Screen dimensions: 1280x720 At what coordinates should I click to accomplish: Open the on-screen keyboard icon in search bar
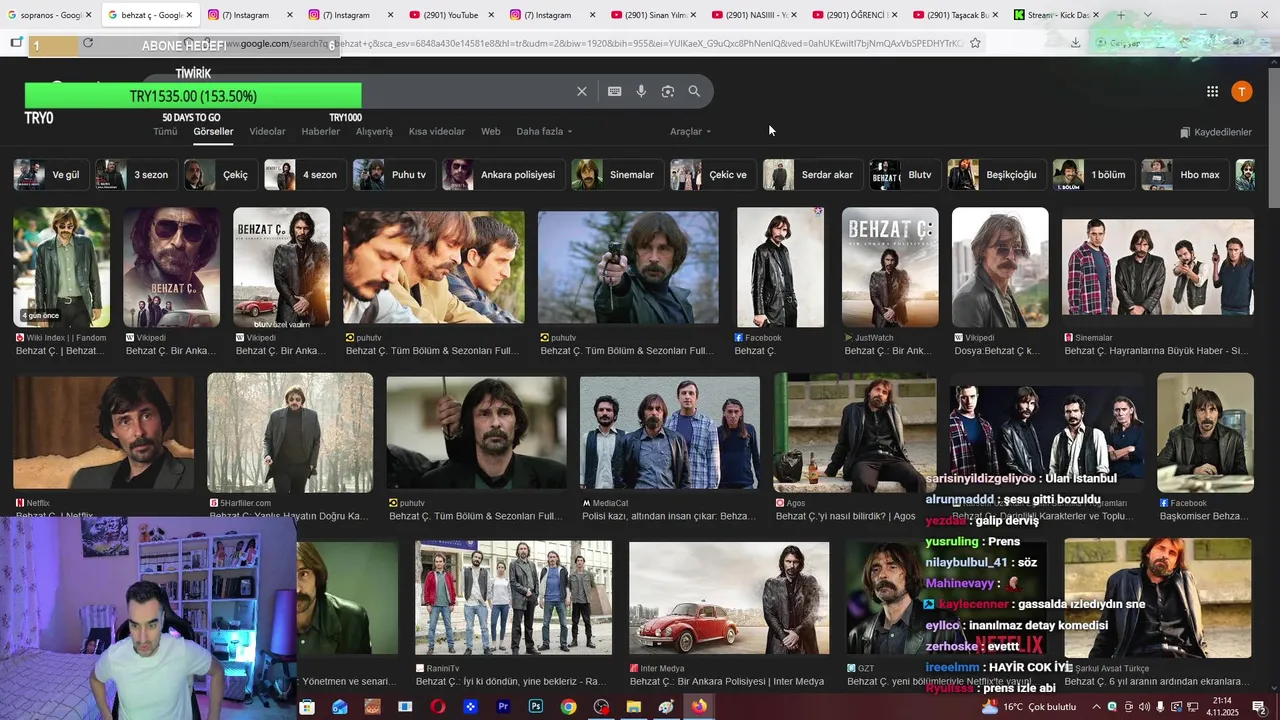tap(615, 91)
